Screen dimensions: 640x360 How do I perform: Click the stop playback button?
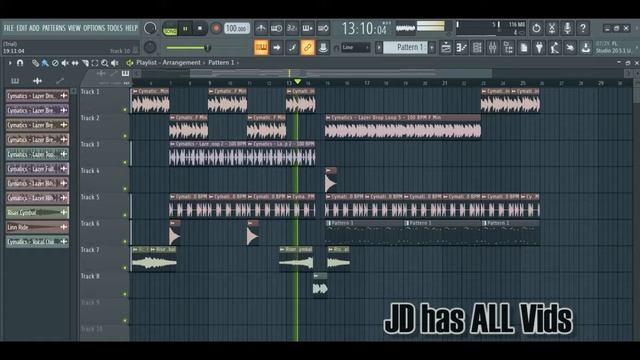200,29
